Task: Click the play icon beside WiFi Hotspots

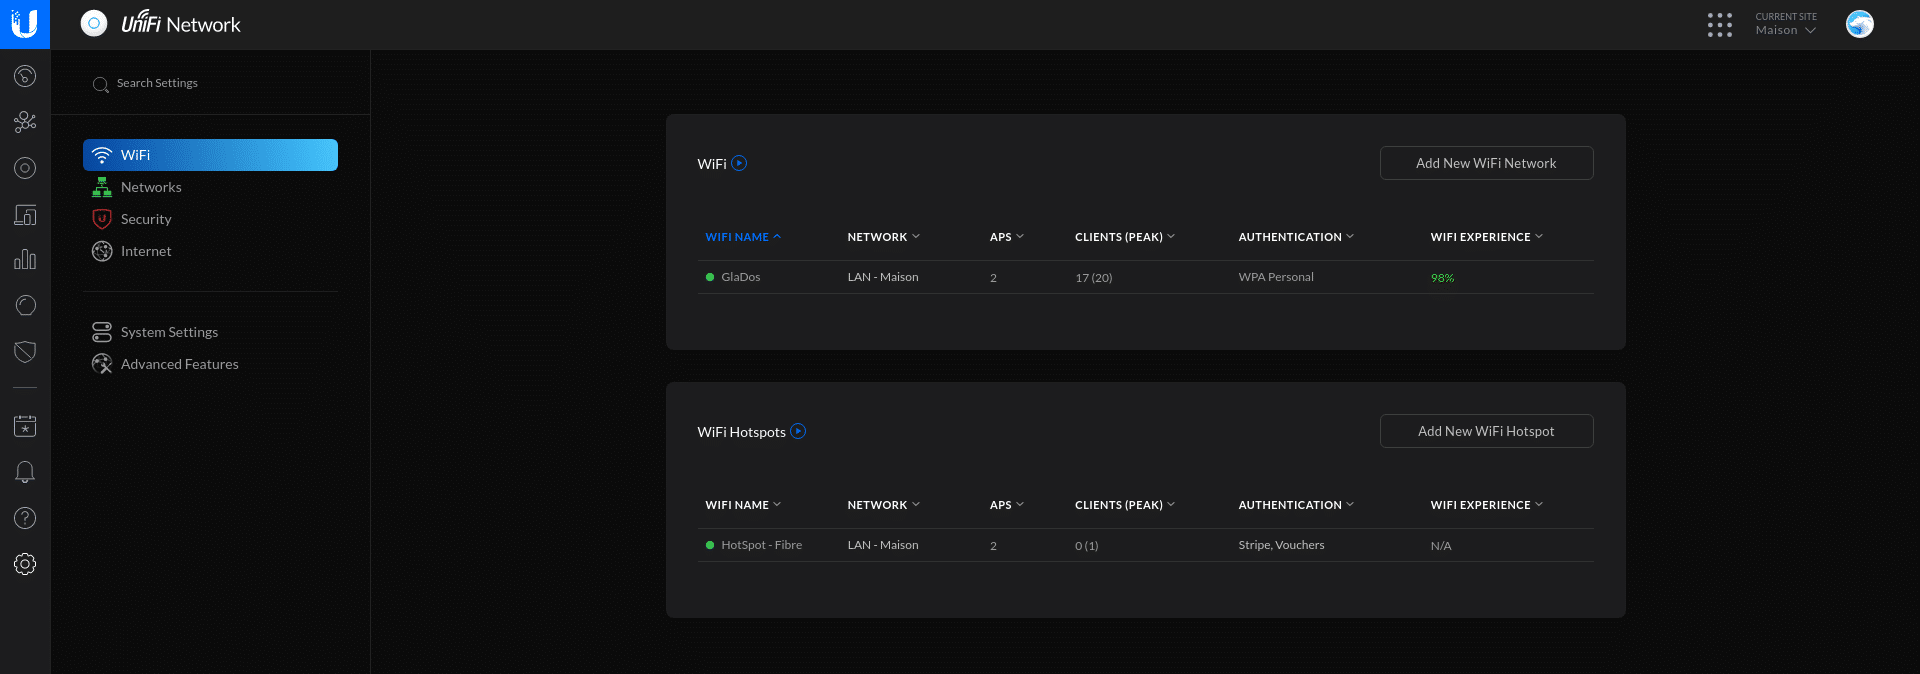Action: pyautogui.click(x=798, y=432)
